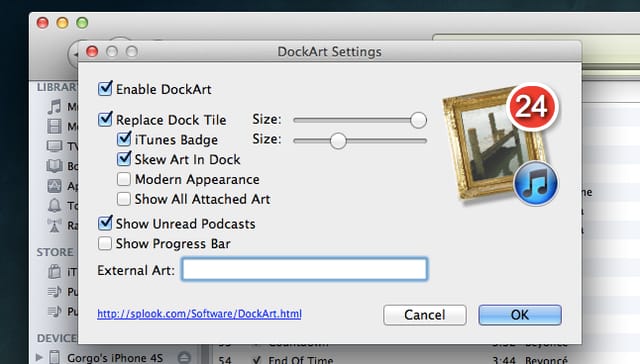Toggle the iTunes Badge checkbox
This screenshot has width=640, height=364.
[124, 139]
